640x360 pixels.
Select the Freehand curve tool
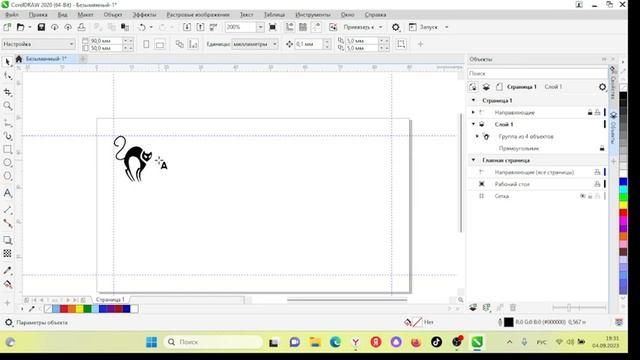[x=7, y=122]
